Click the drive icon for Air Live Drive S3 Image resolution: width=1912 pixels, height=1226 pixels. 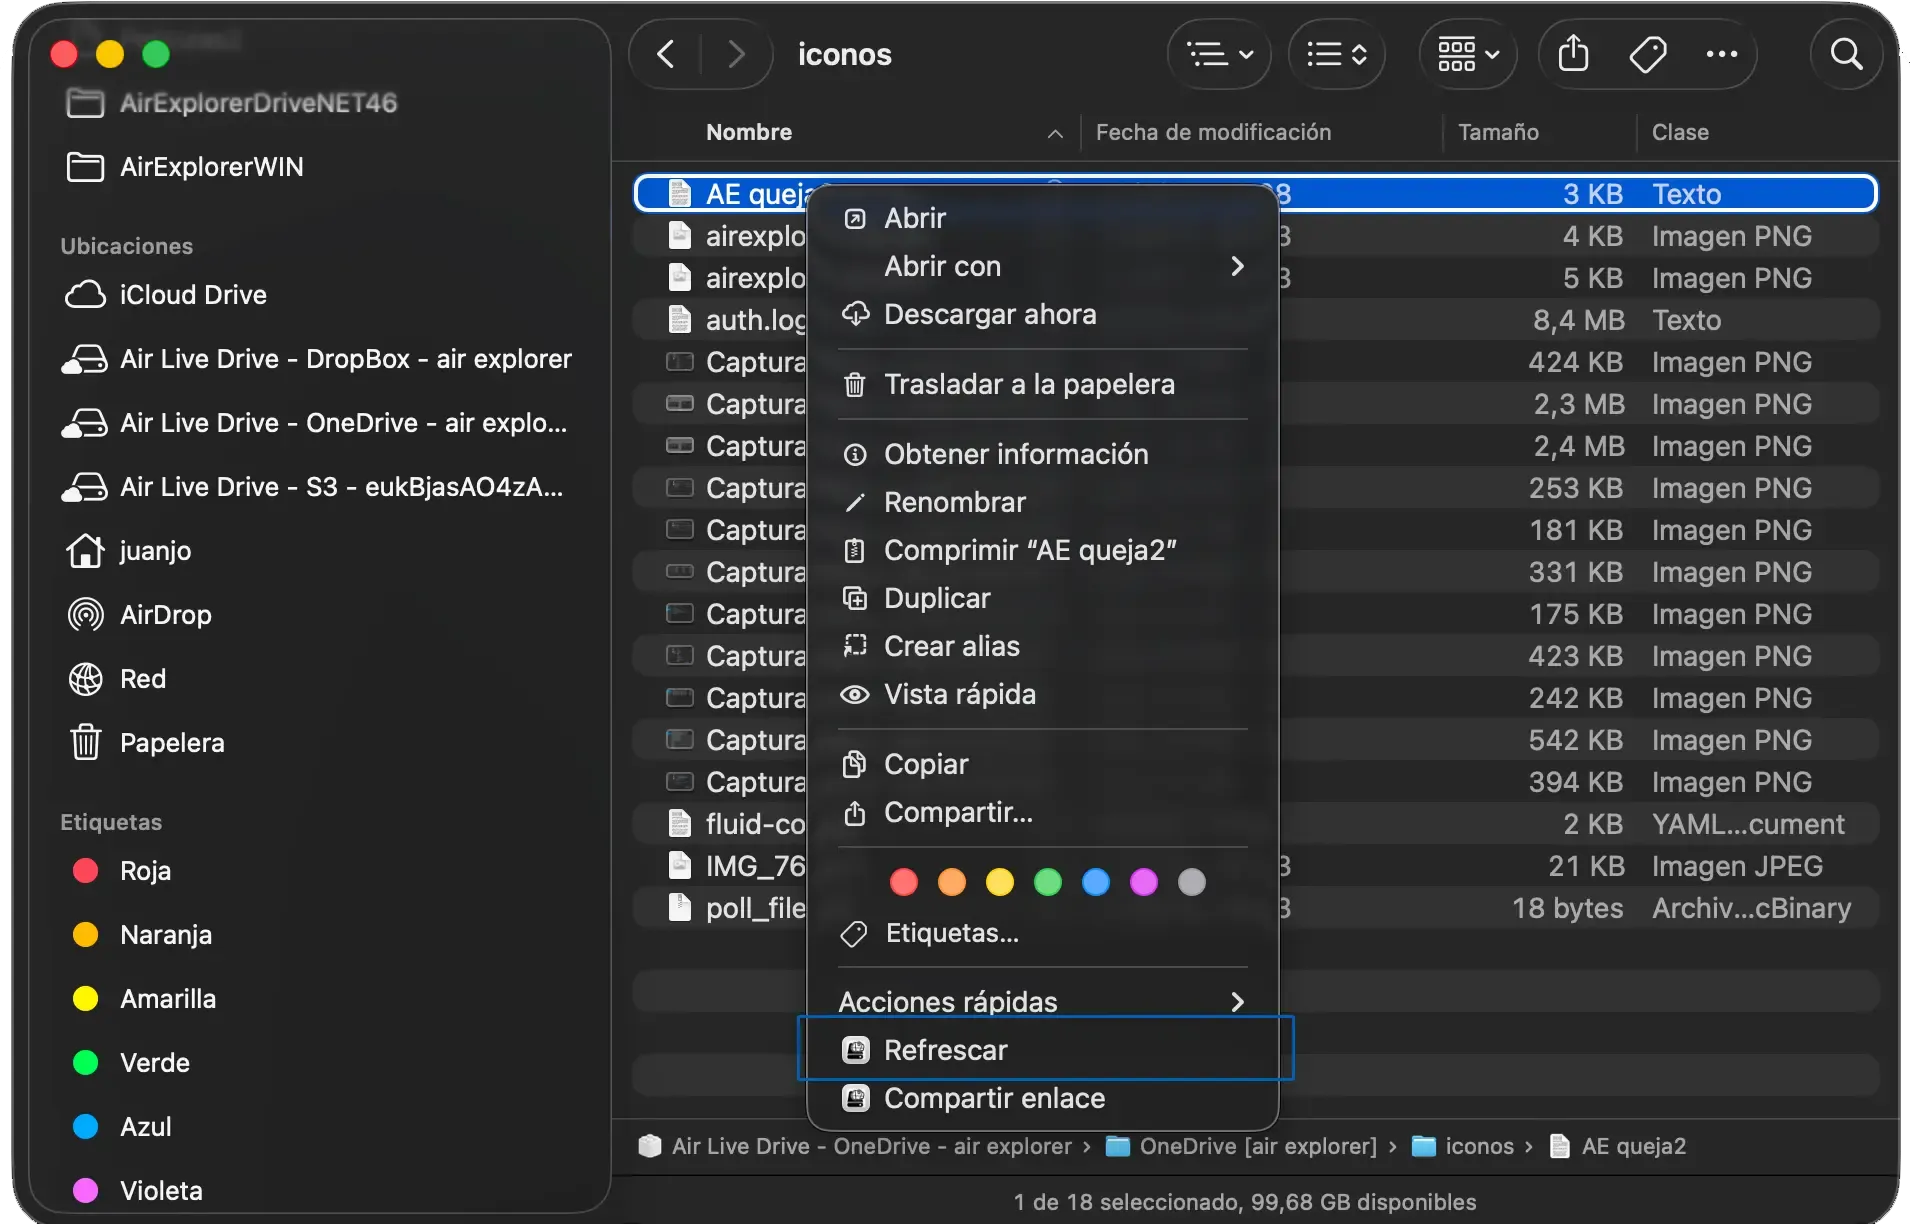[86, 486]
